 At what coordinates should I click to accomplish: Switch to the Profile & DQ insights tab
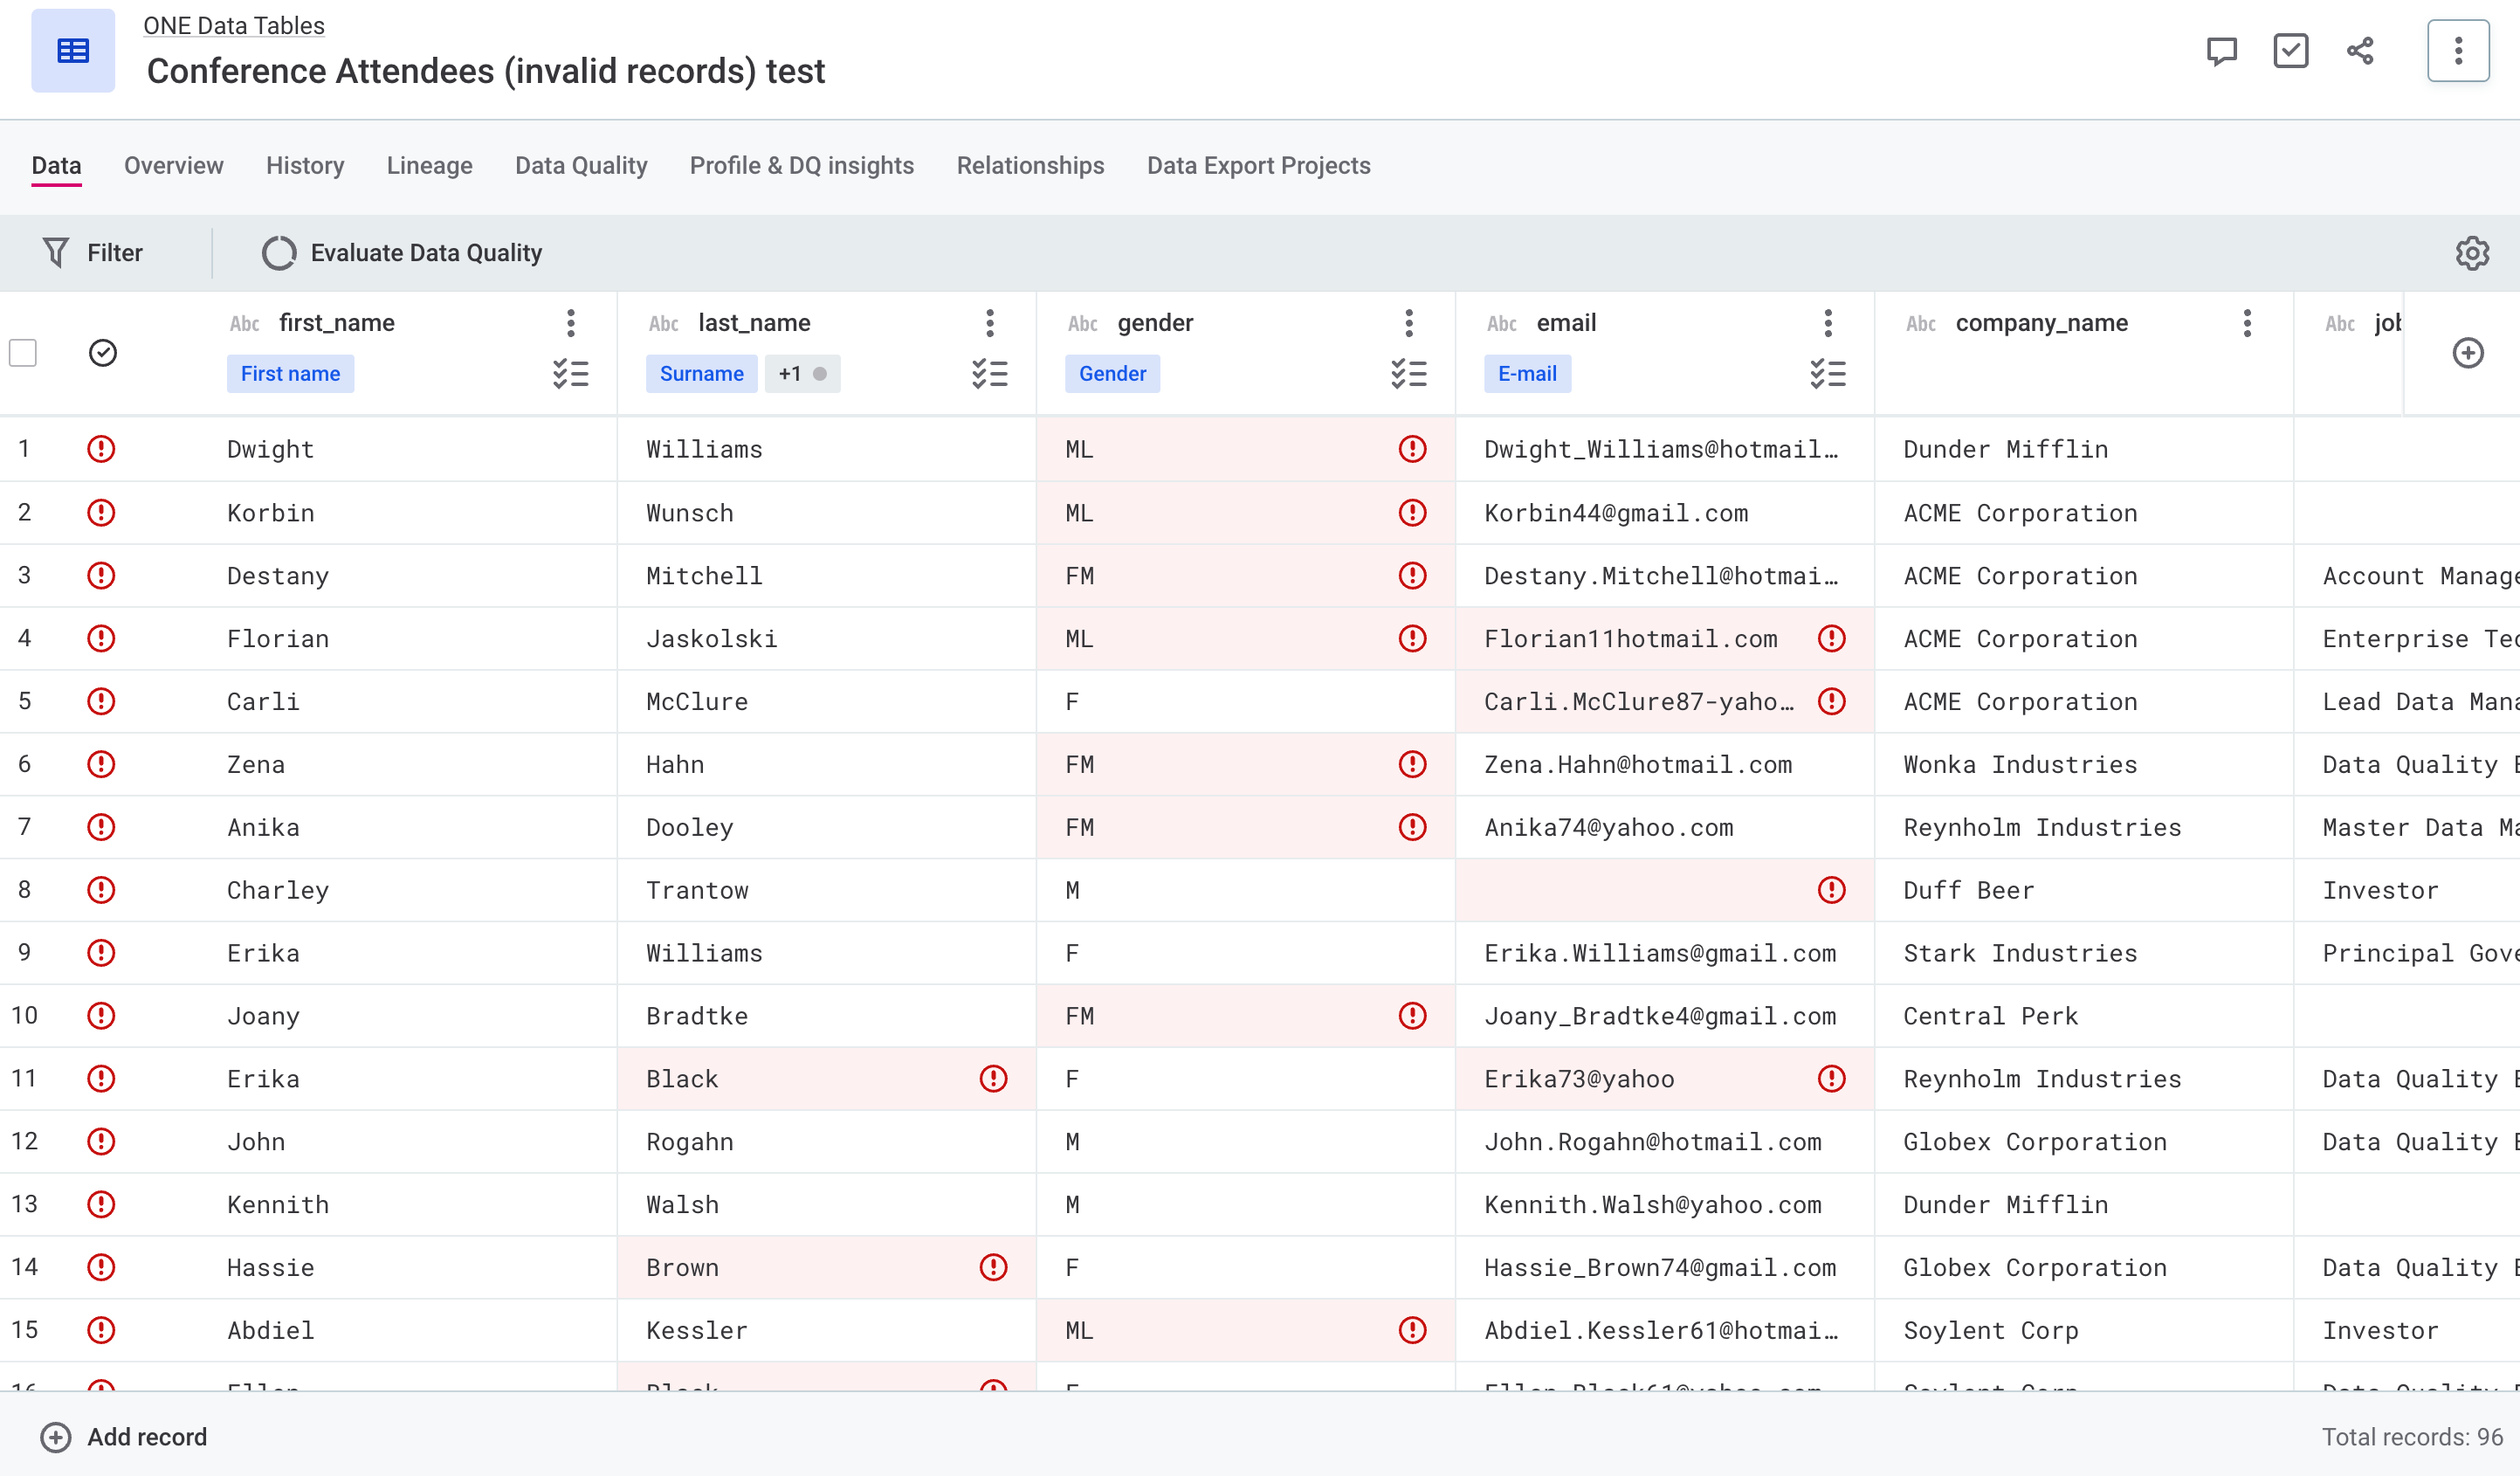click(799, 165)
